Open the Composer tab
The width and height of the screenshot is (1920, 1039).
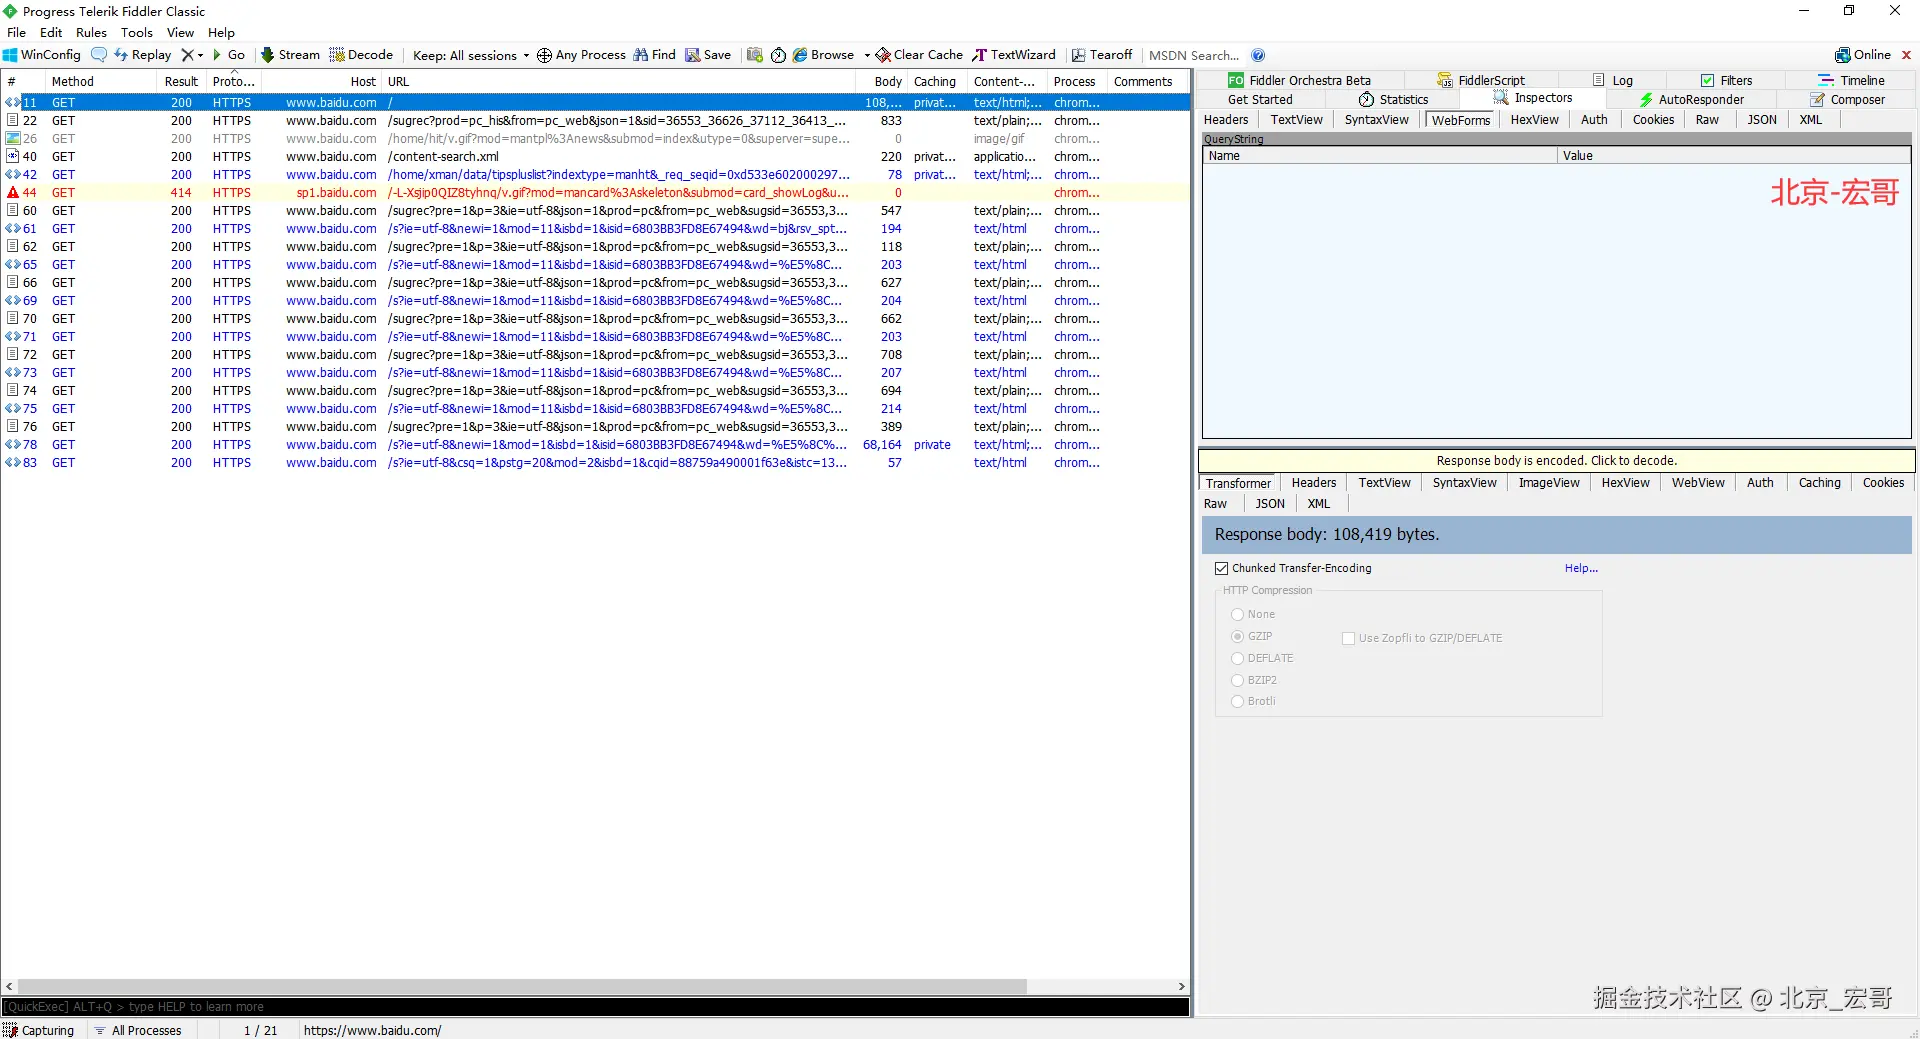(1847, 99)
